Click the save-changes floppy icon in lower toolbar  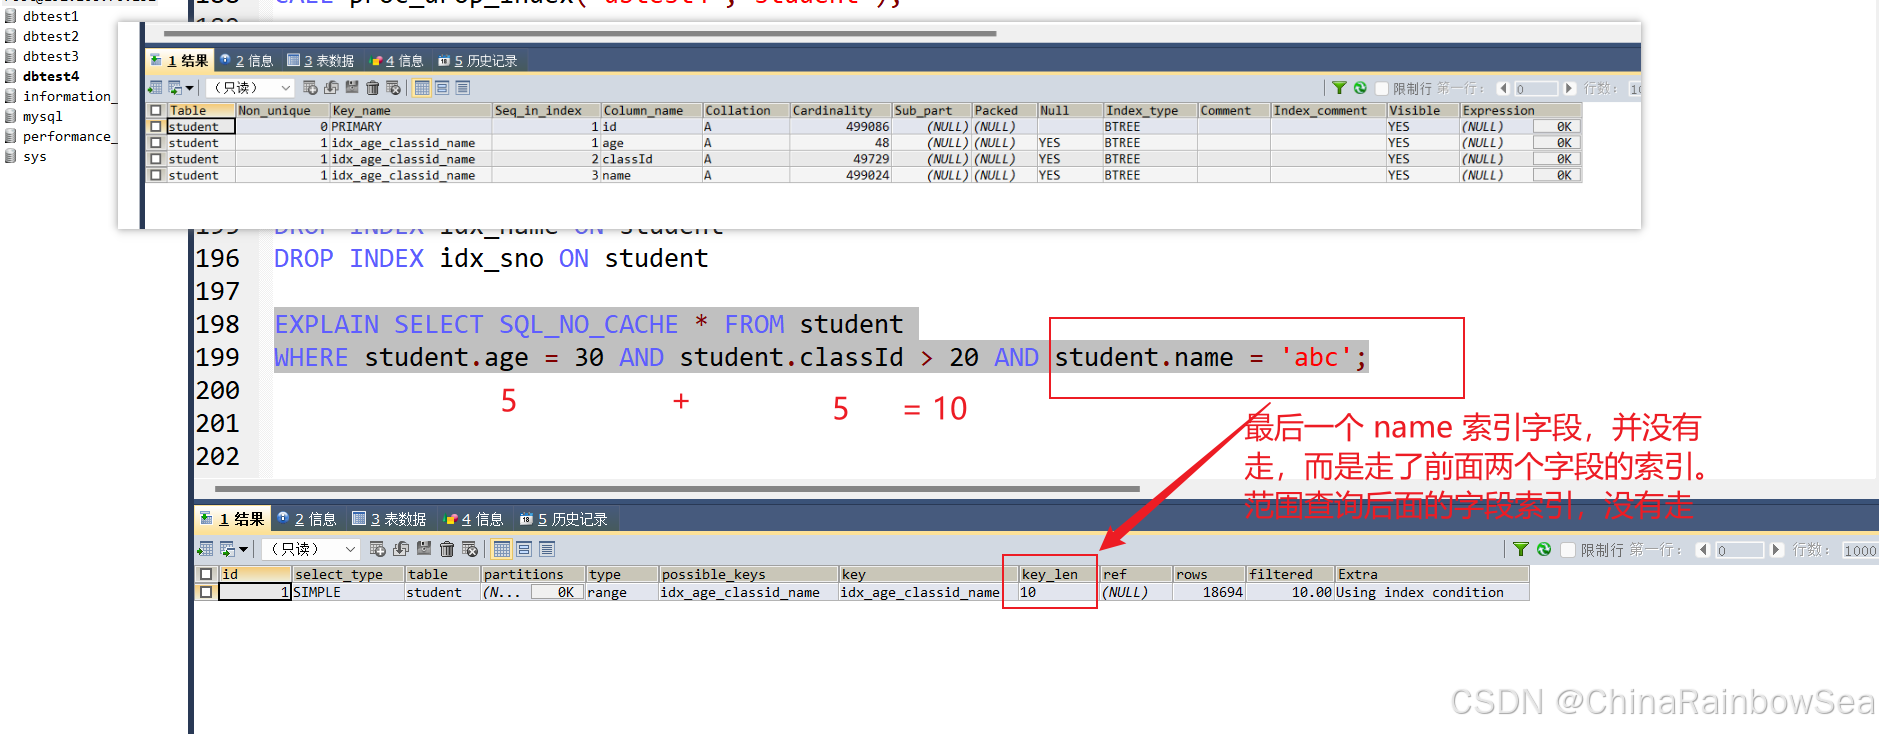tap(424, 548)
